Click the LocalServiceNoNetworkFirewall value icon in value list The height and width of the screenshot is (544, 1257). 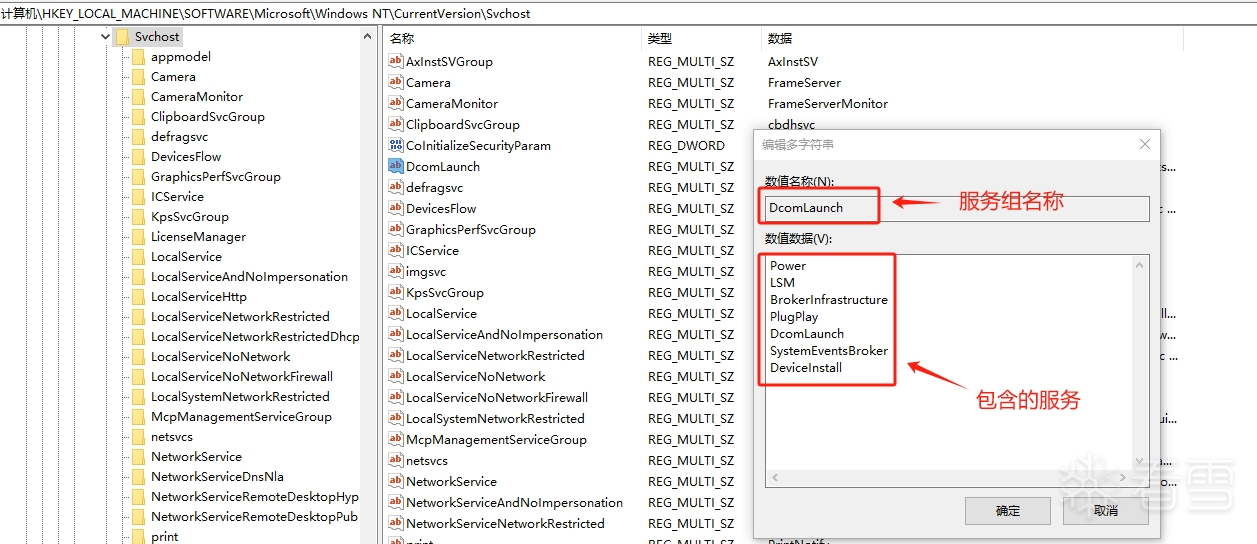(395, 397)
